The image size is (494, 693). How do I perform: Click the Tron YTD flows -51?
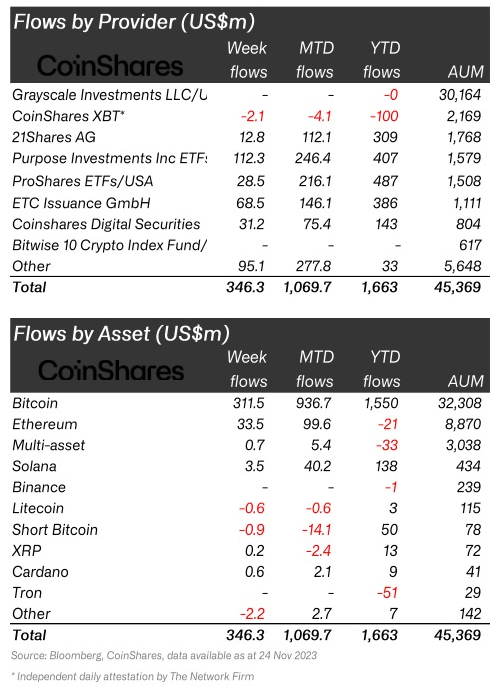click(x=388, y=593)
